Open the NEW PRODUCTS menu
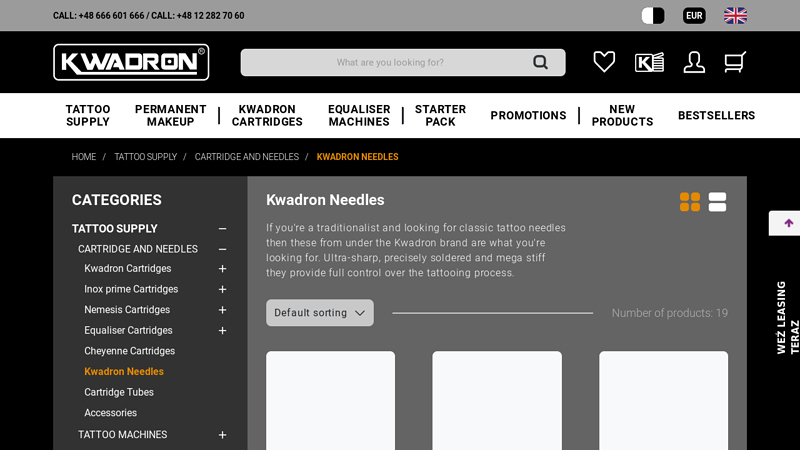Screen dimensions: 800x450 [622, 115]
